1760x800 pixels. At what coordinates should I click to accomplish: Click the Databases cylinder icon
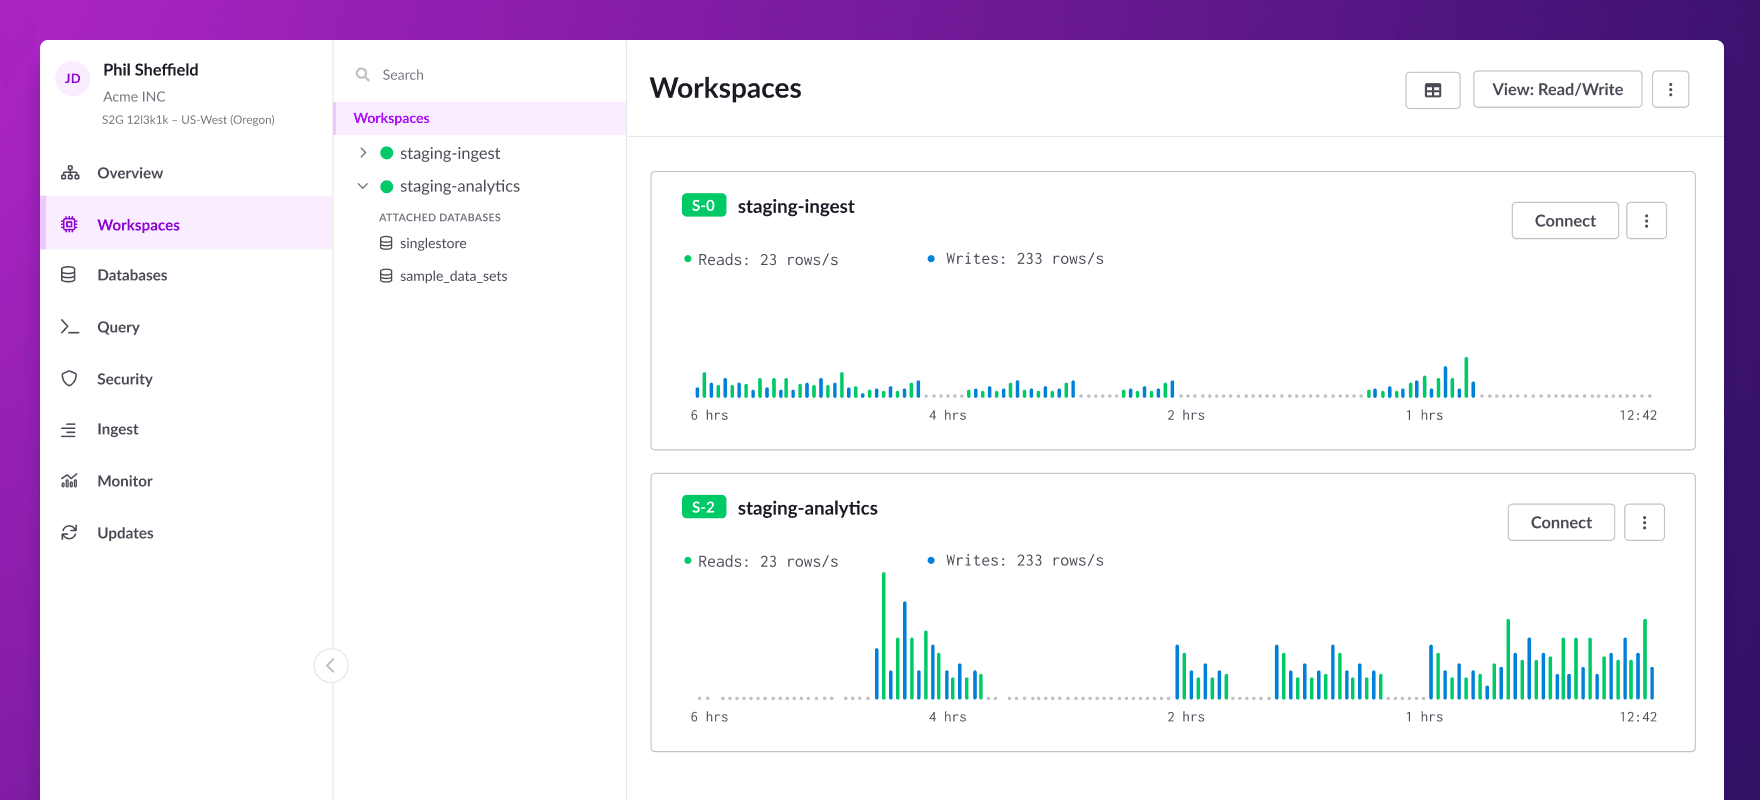coord(69,275)
